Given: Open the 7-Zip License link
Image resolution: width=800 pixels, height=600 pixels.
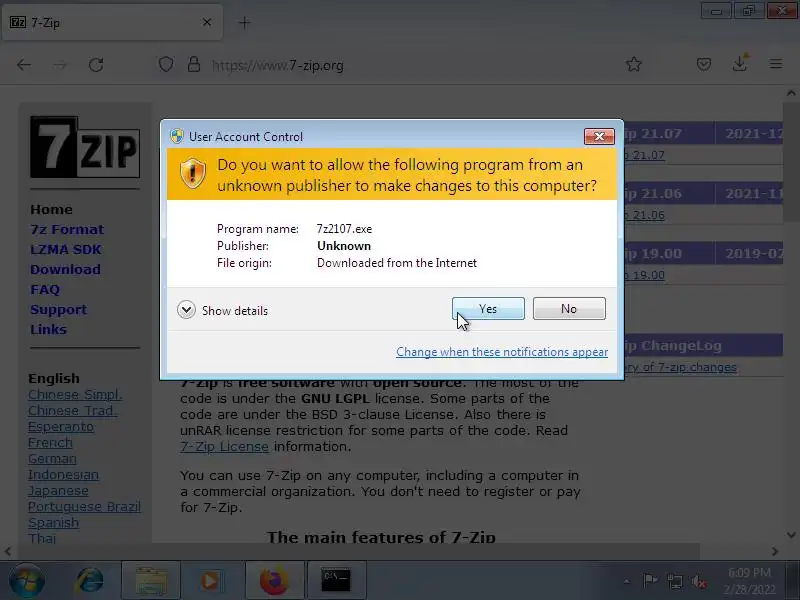Looking at the screenshot, I should [224, 446].
